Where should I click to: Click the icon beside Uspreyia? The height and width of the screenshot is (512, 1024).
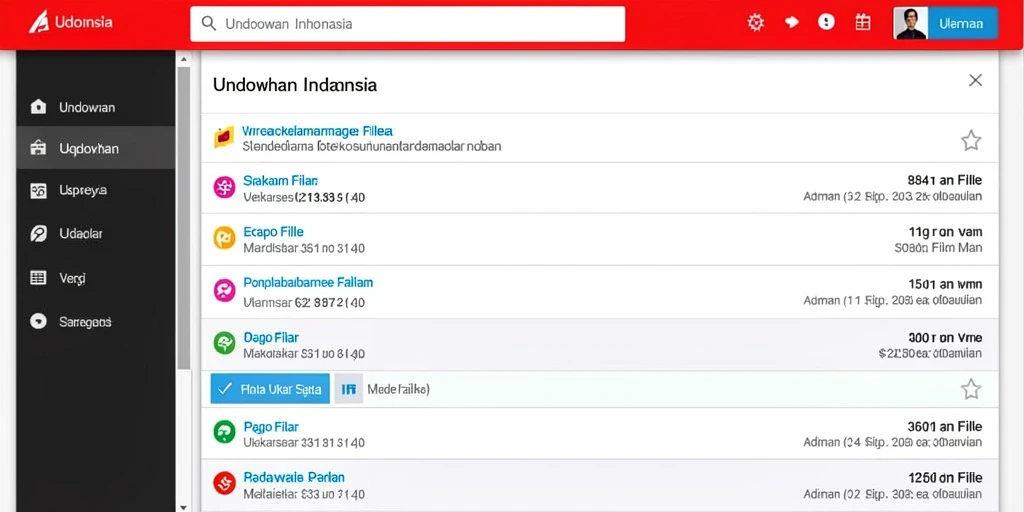(x=39, y=191)
